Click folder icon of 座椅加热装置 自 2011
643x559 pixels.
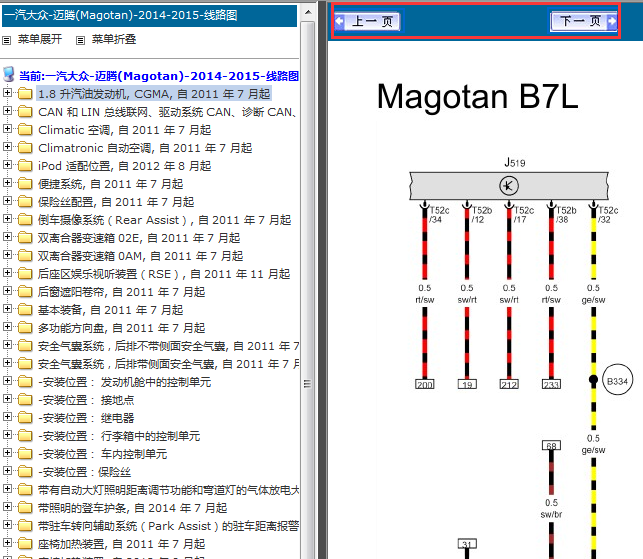(25, 544)
